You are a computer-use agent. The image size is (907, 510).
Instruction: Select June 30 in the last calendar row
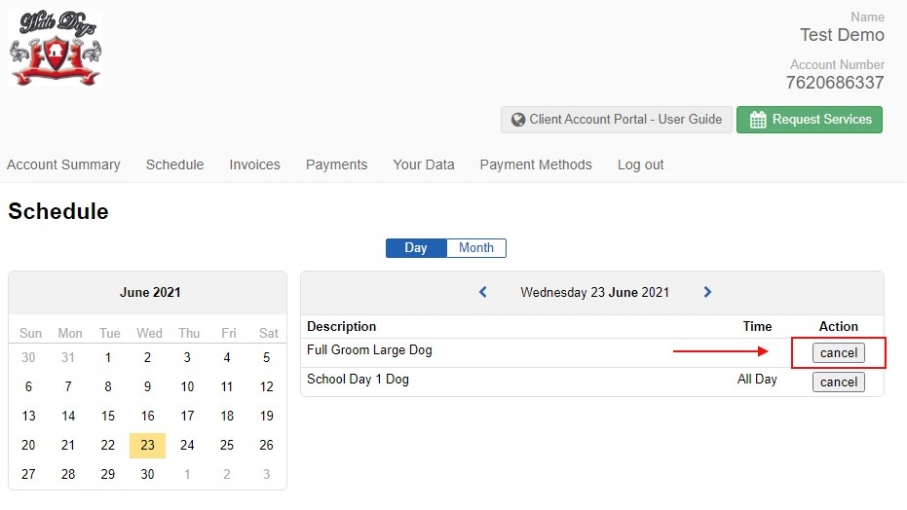click(148, 474)
